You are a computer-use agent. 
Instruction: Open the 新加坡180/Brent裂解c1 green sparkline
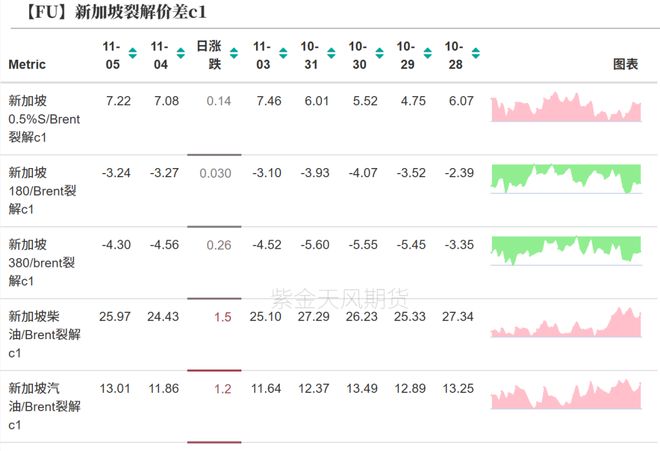(x=566, y=179)
